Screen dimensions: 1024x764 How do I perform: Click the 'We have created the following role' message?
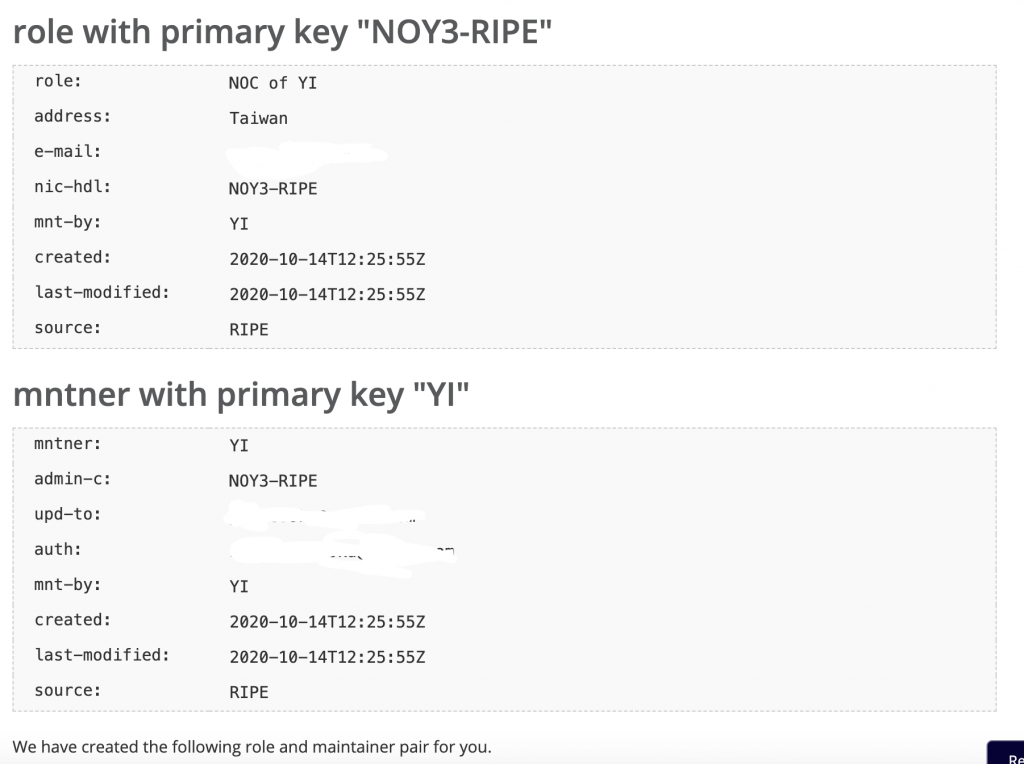[x=252, y=747]
